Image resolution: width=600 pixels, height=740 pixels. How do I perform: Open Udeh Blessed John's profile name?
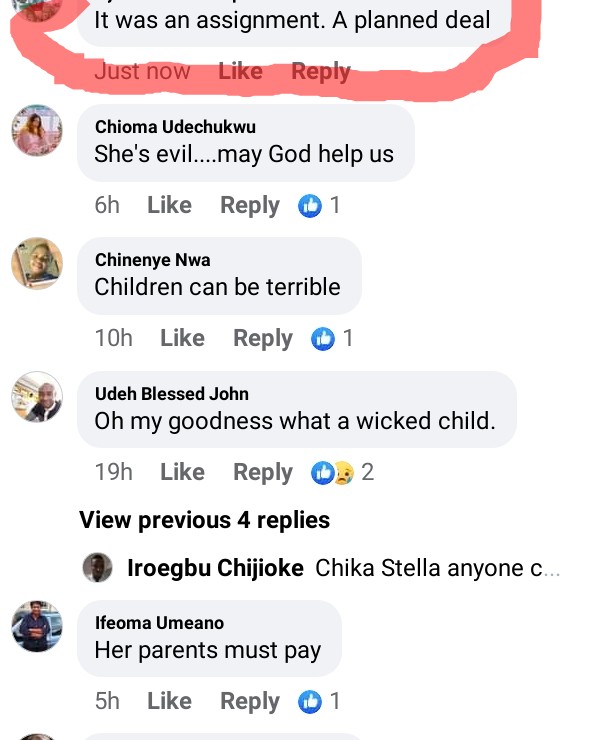pos(171,394)
